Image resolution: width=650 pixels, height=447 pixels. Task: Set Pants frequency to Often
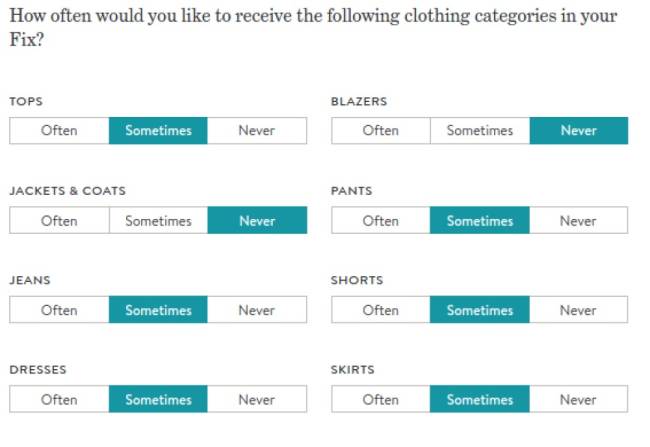coord(381,221)
